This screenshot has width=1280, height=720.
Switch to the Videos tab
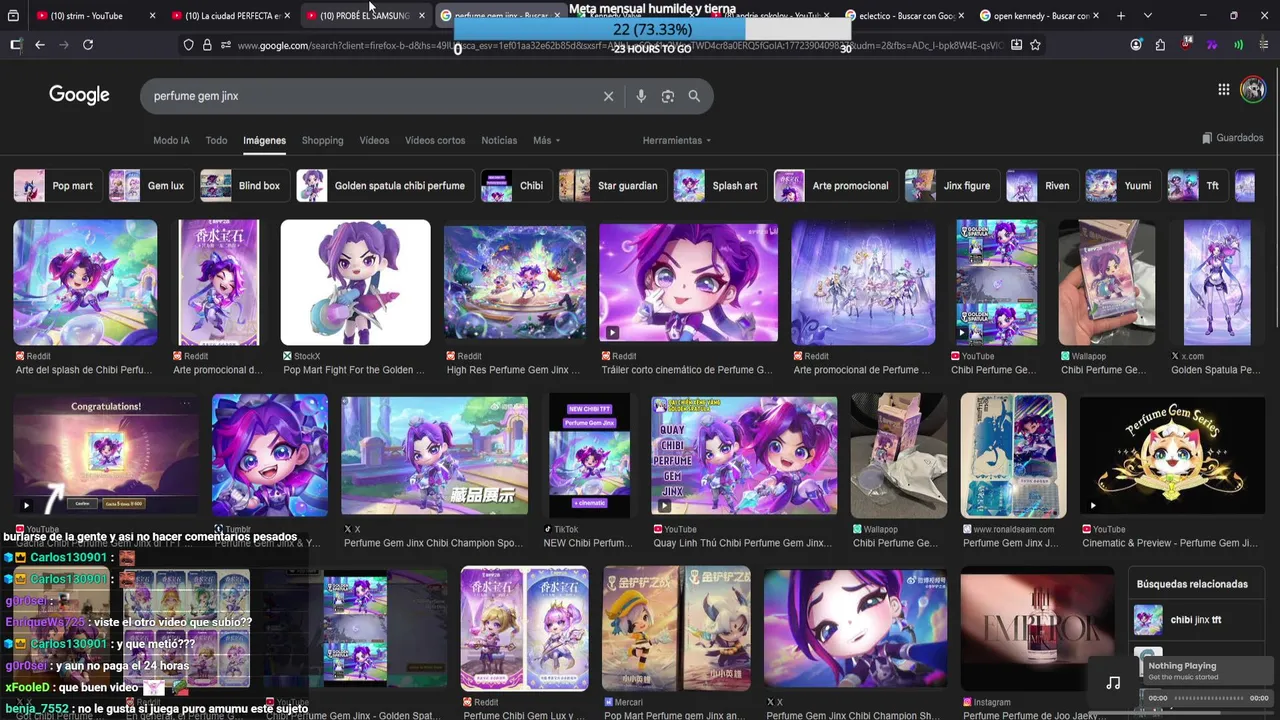pos(374,141)
